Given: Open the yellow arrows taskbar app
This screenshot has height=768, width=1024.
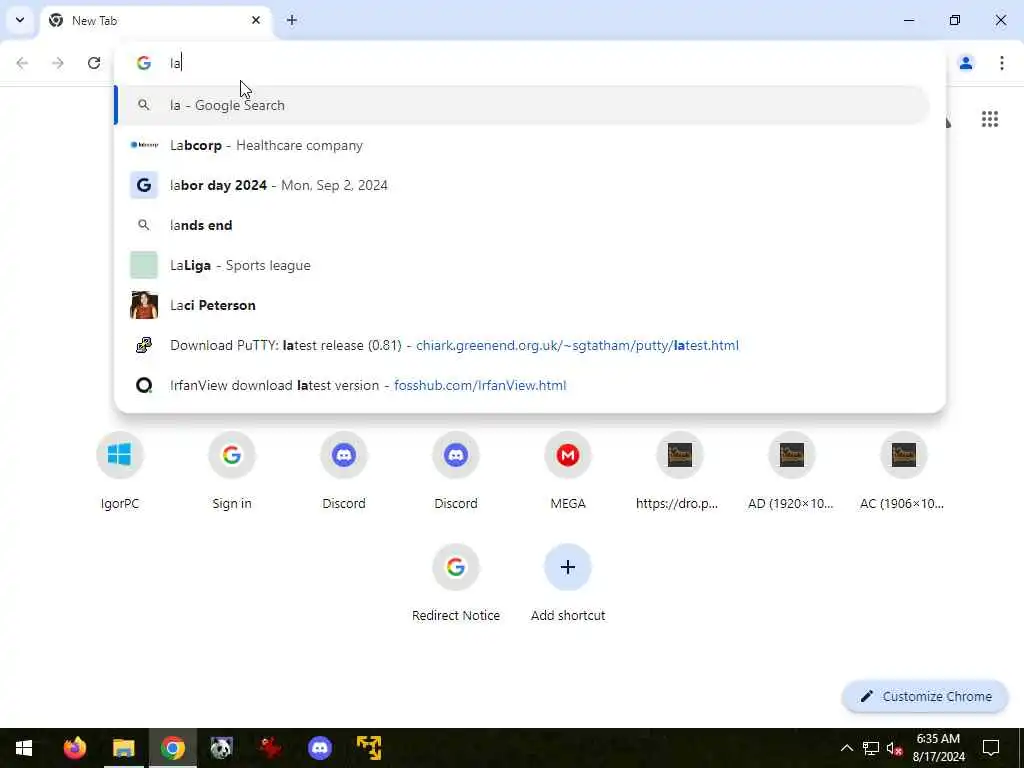Looking at the screenshot, I should (368, 748).
